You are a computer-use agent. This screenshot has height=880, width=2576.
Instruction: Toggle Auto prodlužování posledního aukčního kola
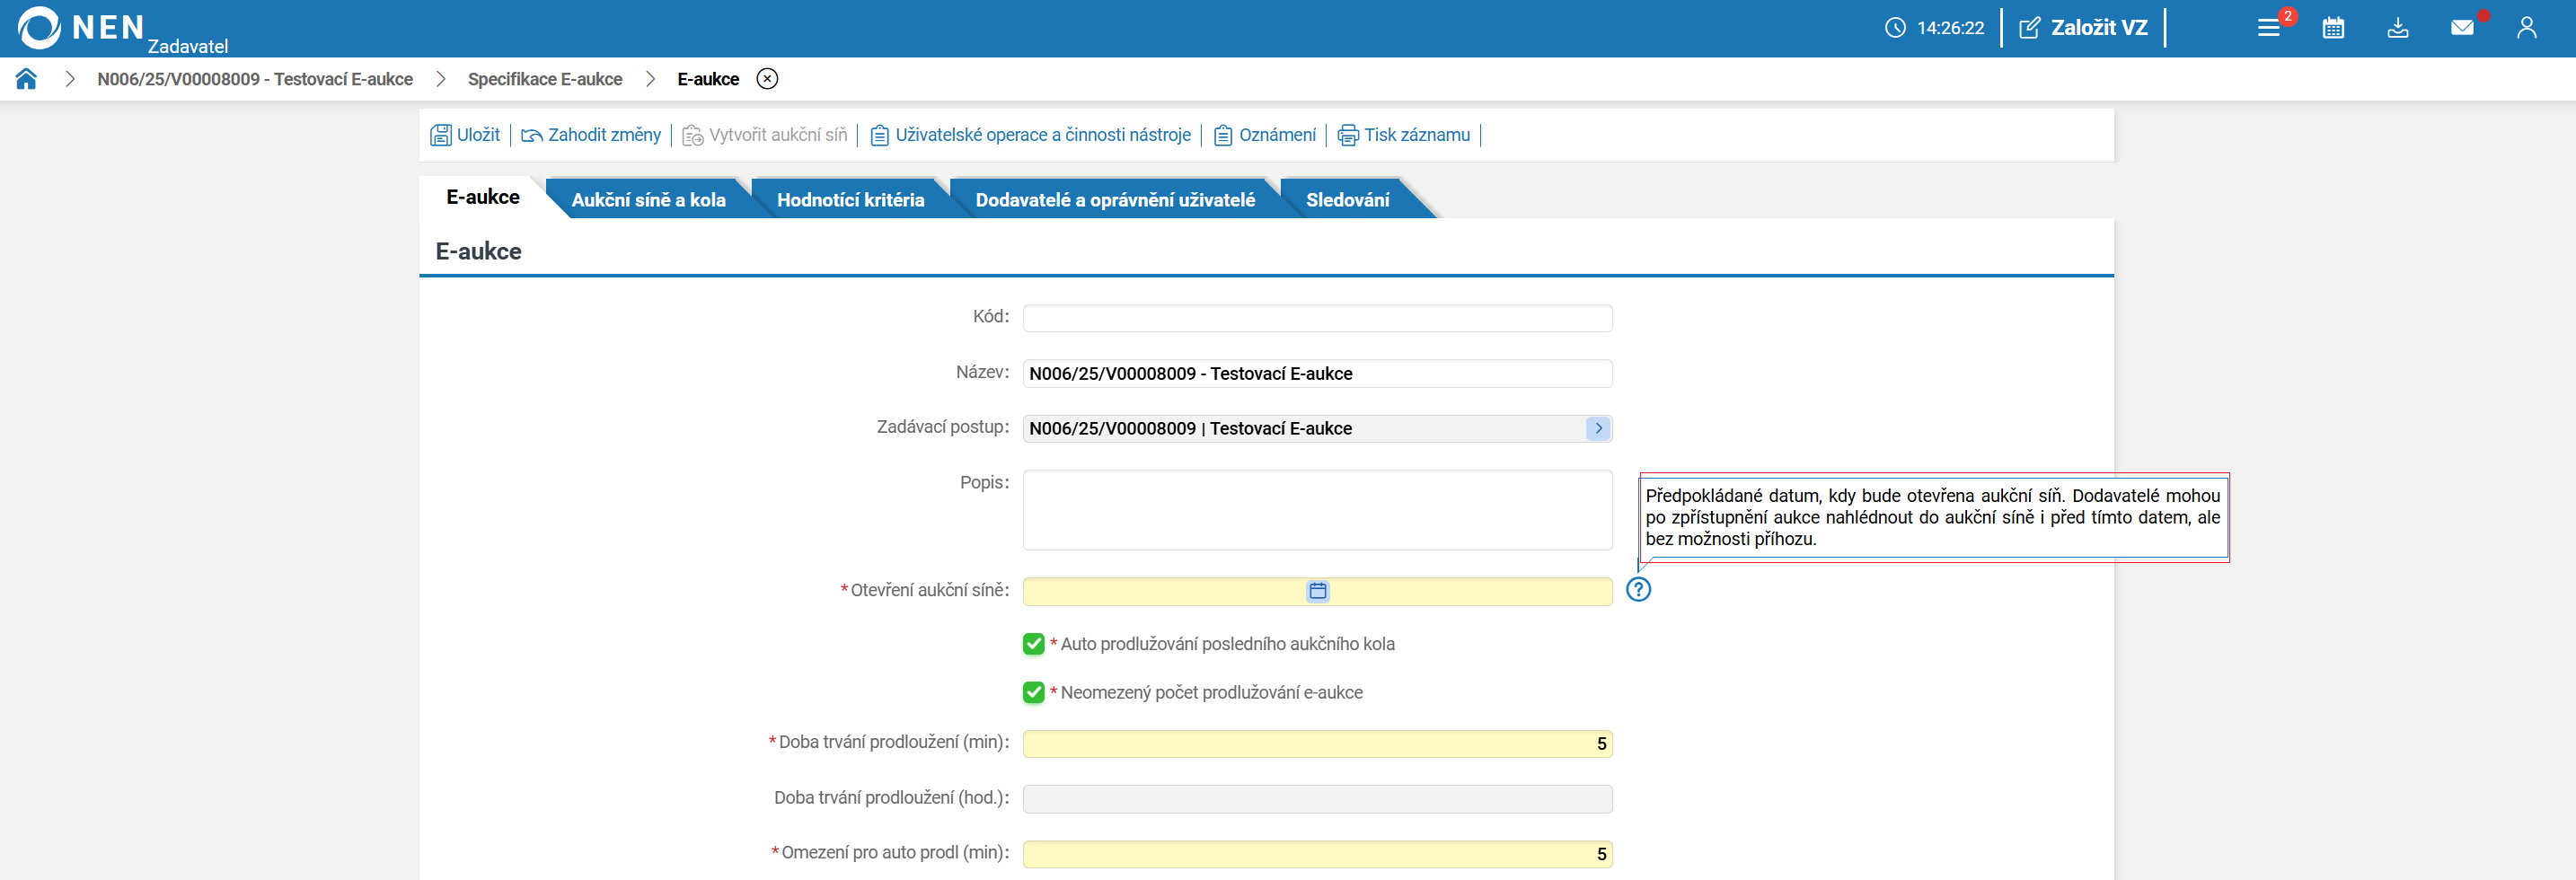tap(1034, 644)
